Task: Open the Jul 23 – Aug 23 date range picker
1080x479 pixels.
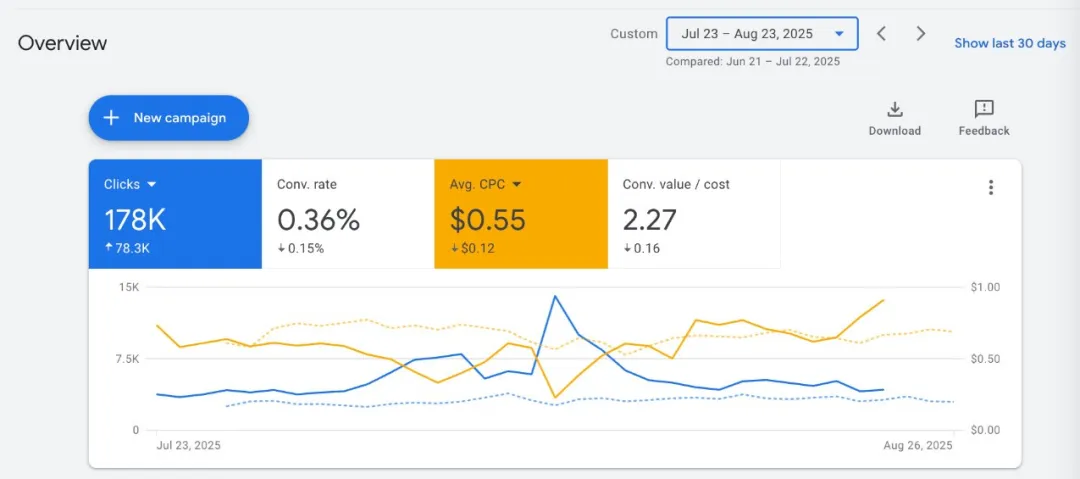Action: point(762,34)
